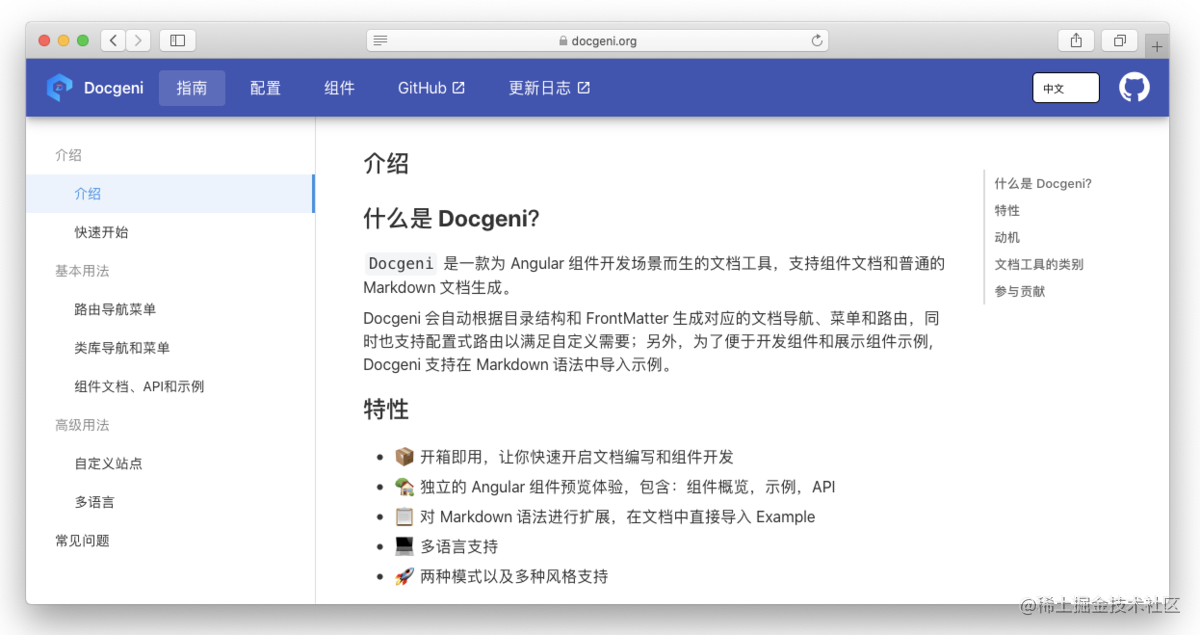Click the laptop emoji before 多语言支持
The width and height of the screenshot is (1200, 635).
[x=404, y=547]
